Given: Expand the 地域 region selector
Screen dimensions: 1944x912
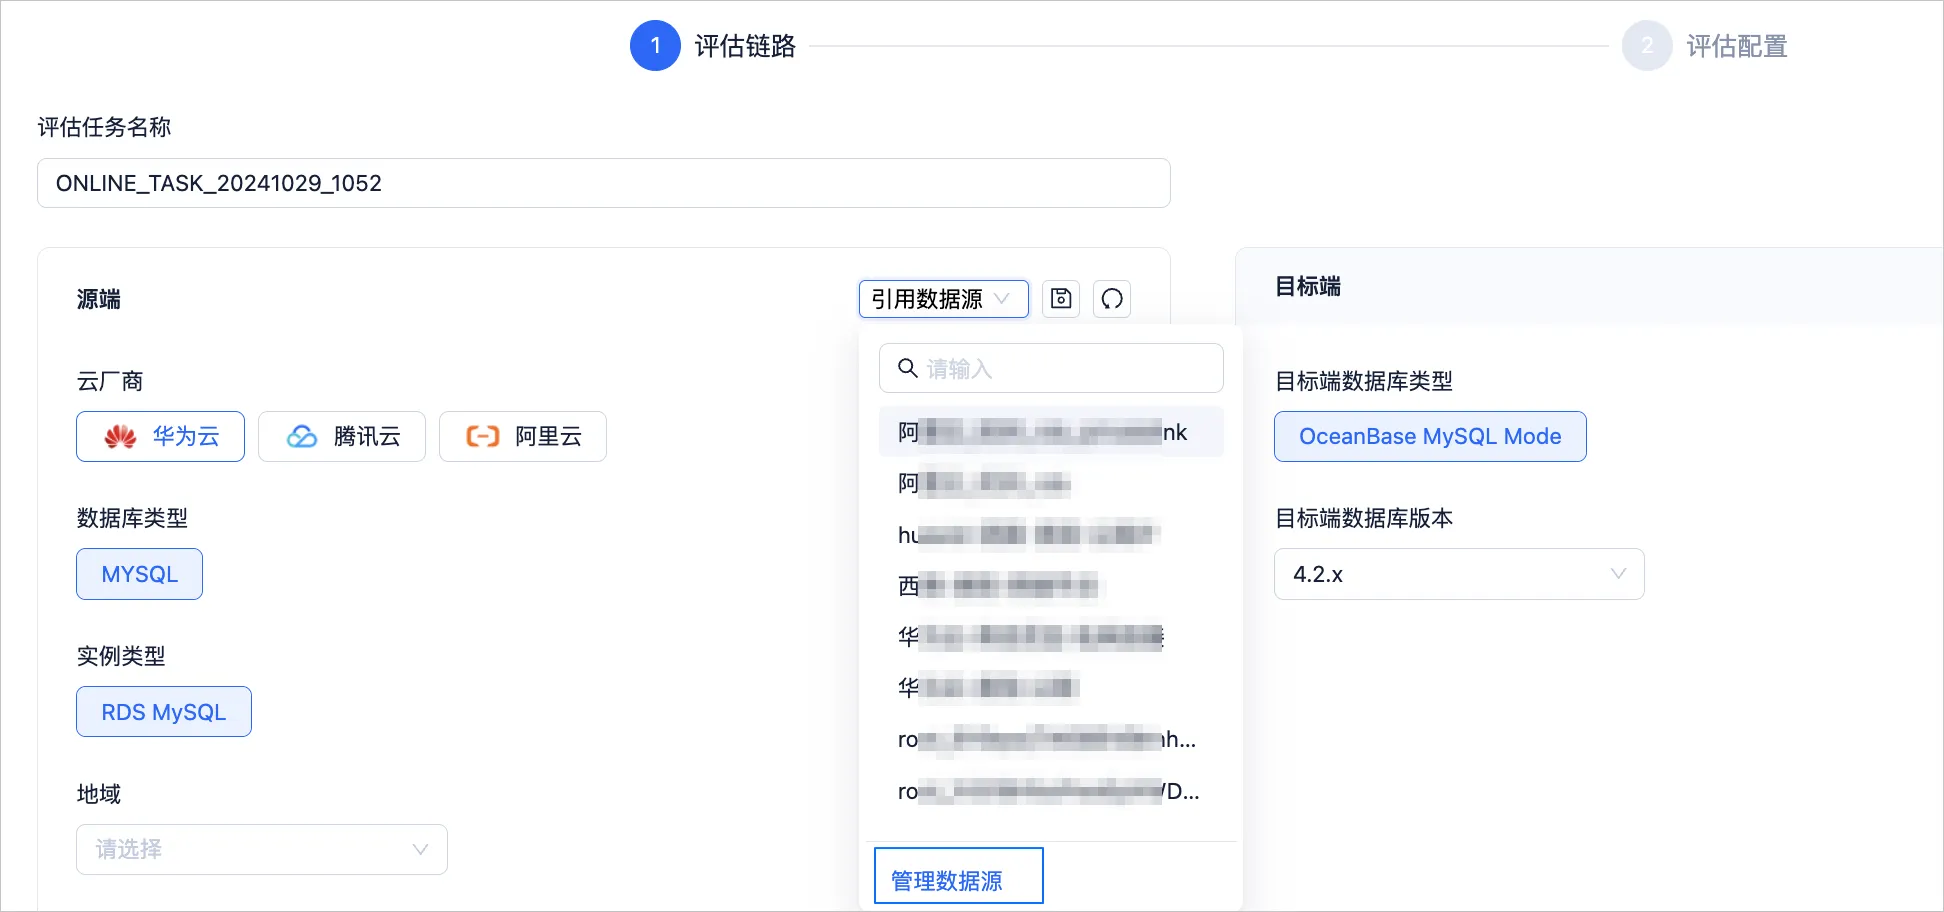Looking at the screenshot, I should [262, 849].
